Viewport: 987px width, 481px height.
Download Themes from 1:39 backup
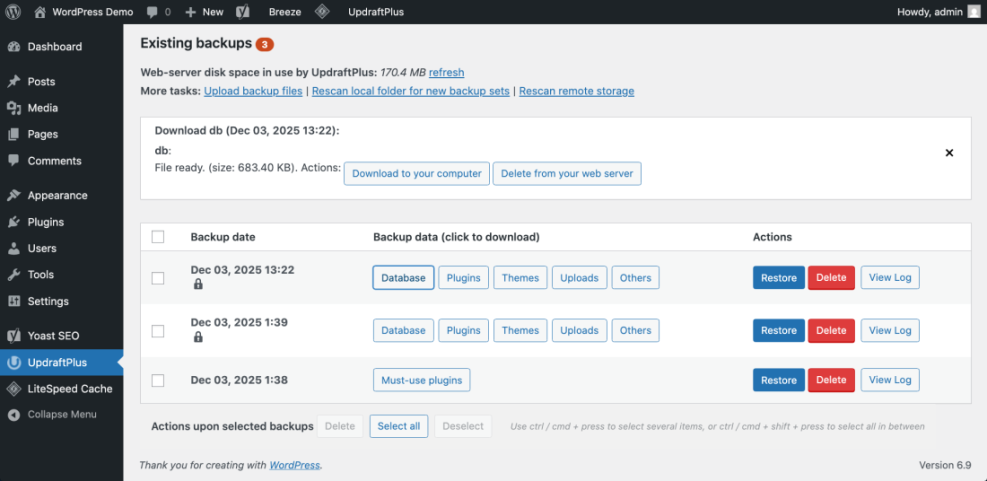tap(521, 331)
